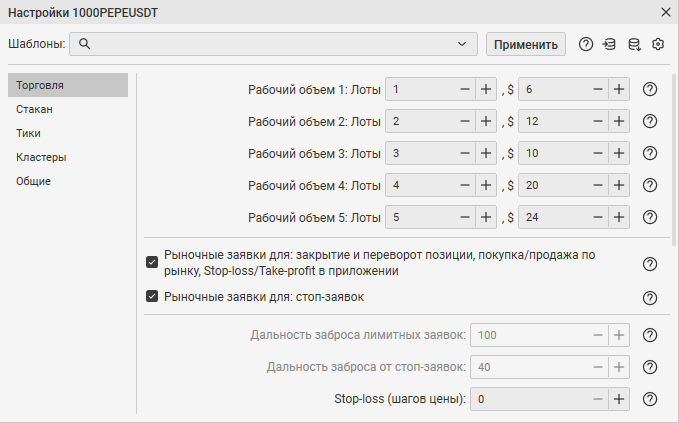Open template settings gear icon

click(658, 44)
